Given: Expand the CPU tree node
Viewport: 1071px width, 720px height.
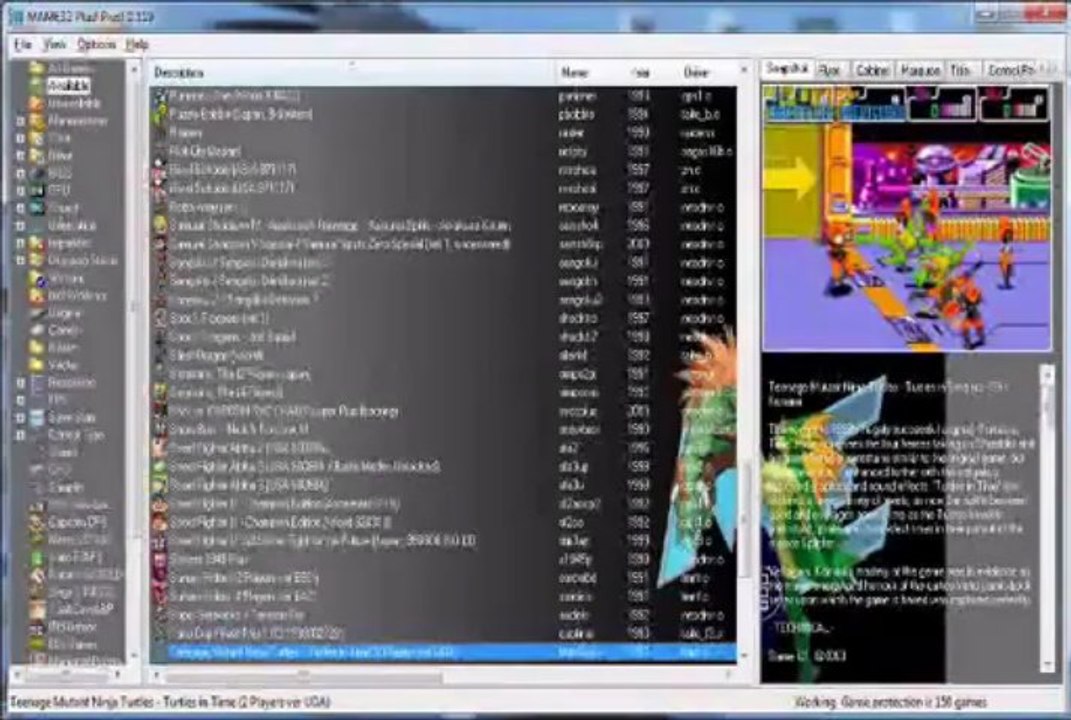Looking at the screenshot, I should tap(20, 190).
